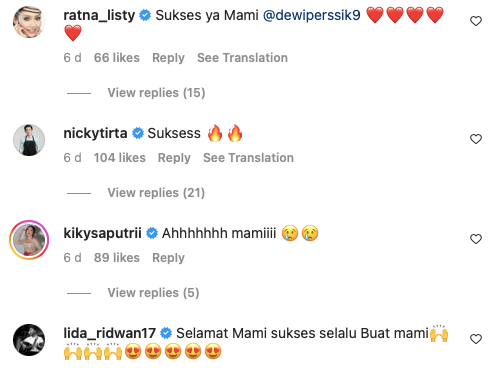
Task: Open lida_ridwan17's profile picture
Action: (29, 340)
